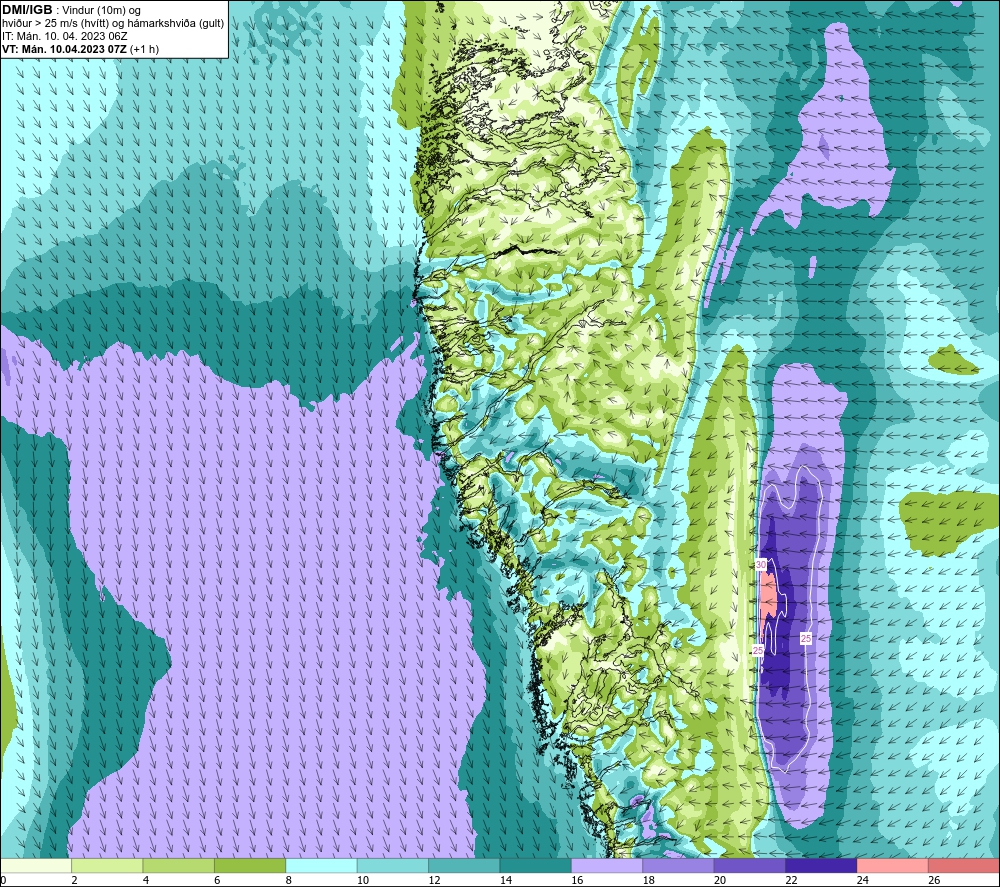Click legend scale number '14'

point(506,880)
